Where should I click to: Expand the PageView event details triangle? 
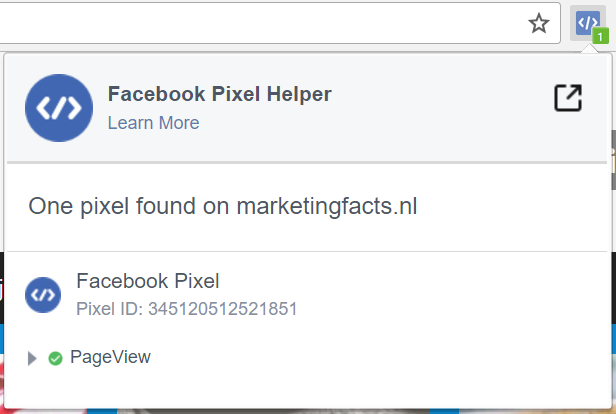(32, 358)
